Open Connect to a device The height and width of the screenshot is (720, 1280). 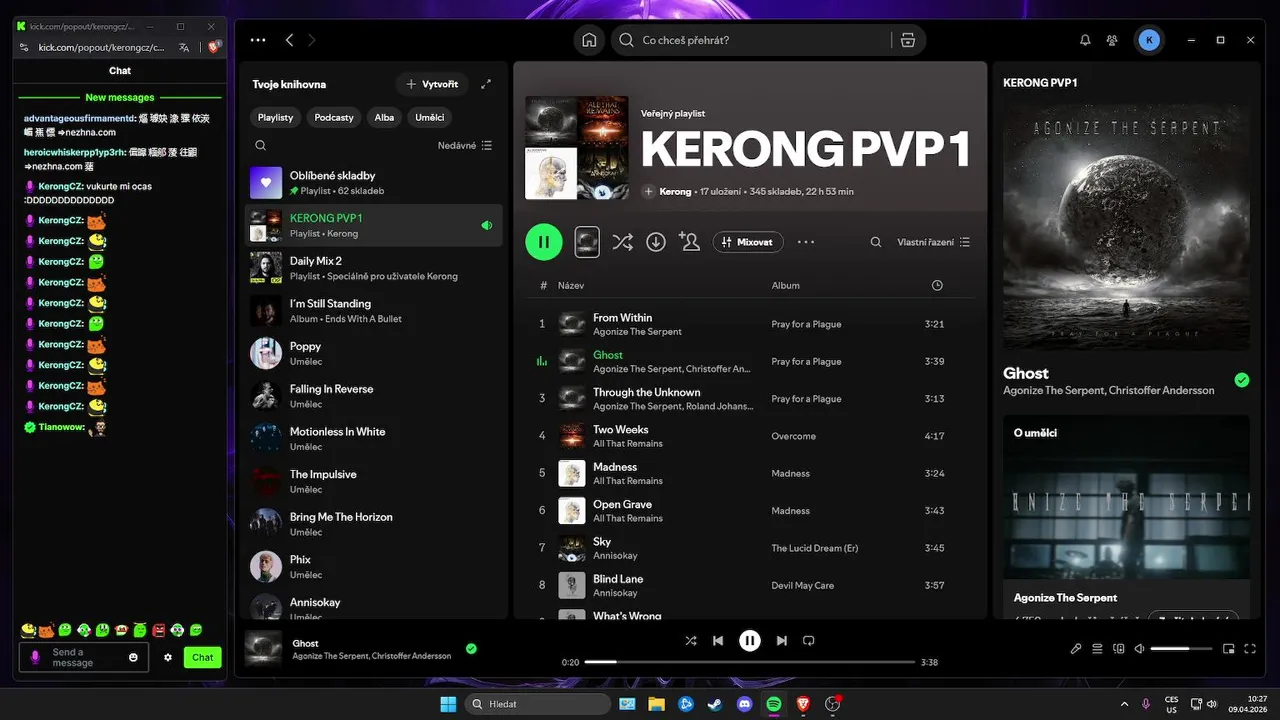[x=1119, y=649]
